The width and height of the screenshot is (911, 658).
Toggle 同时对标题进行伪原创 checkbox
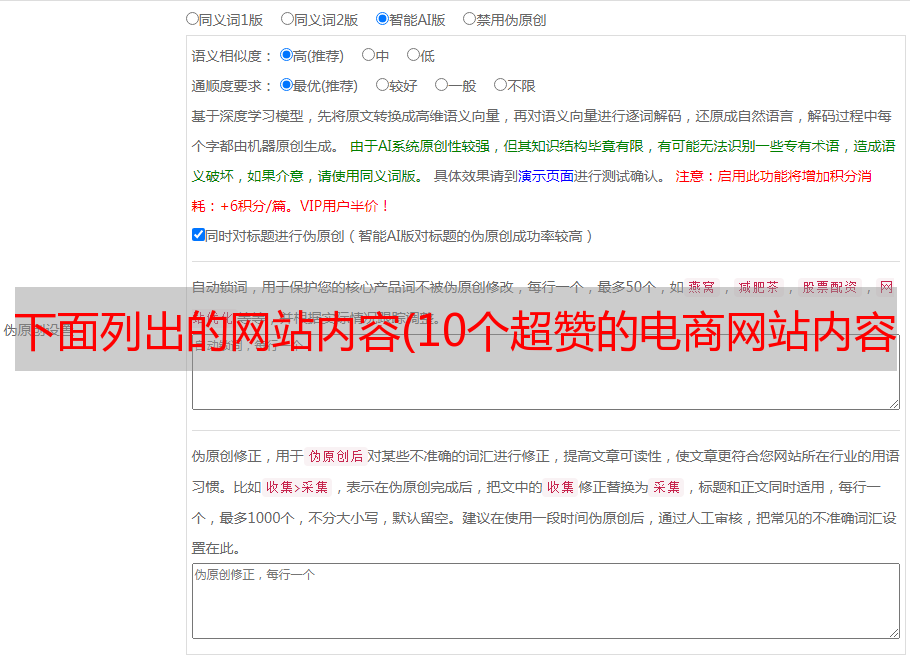tap(198, 235)
